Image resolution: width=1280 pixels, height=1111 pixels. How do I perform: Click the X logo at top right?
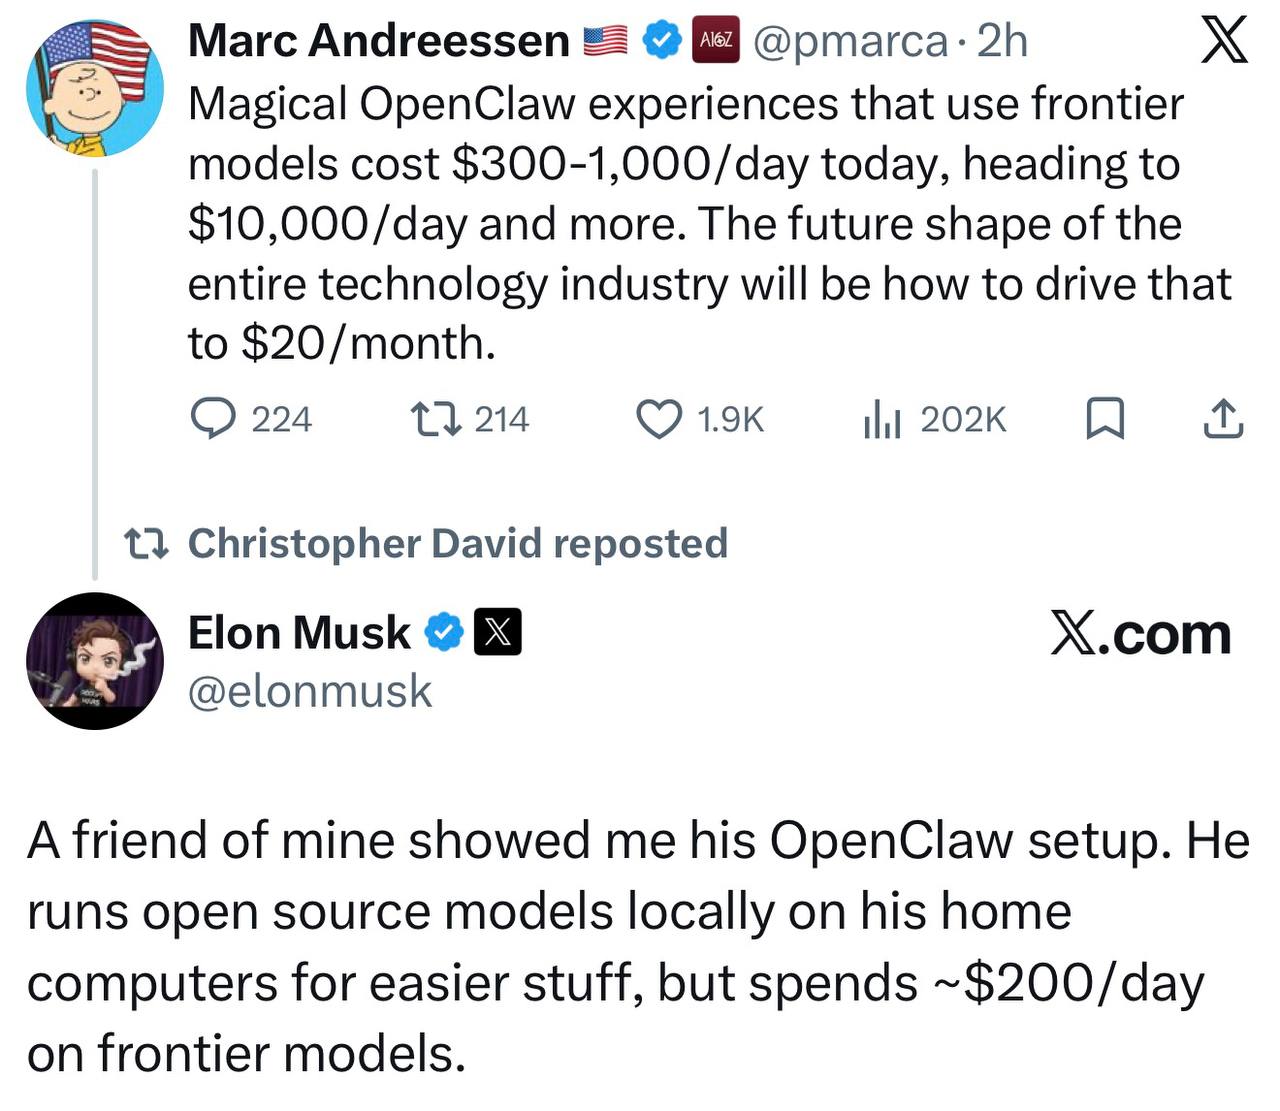1223,41
